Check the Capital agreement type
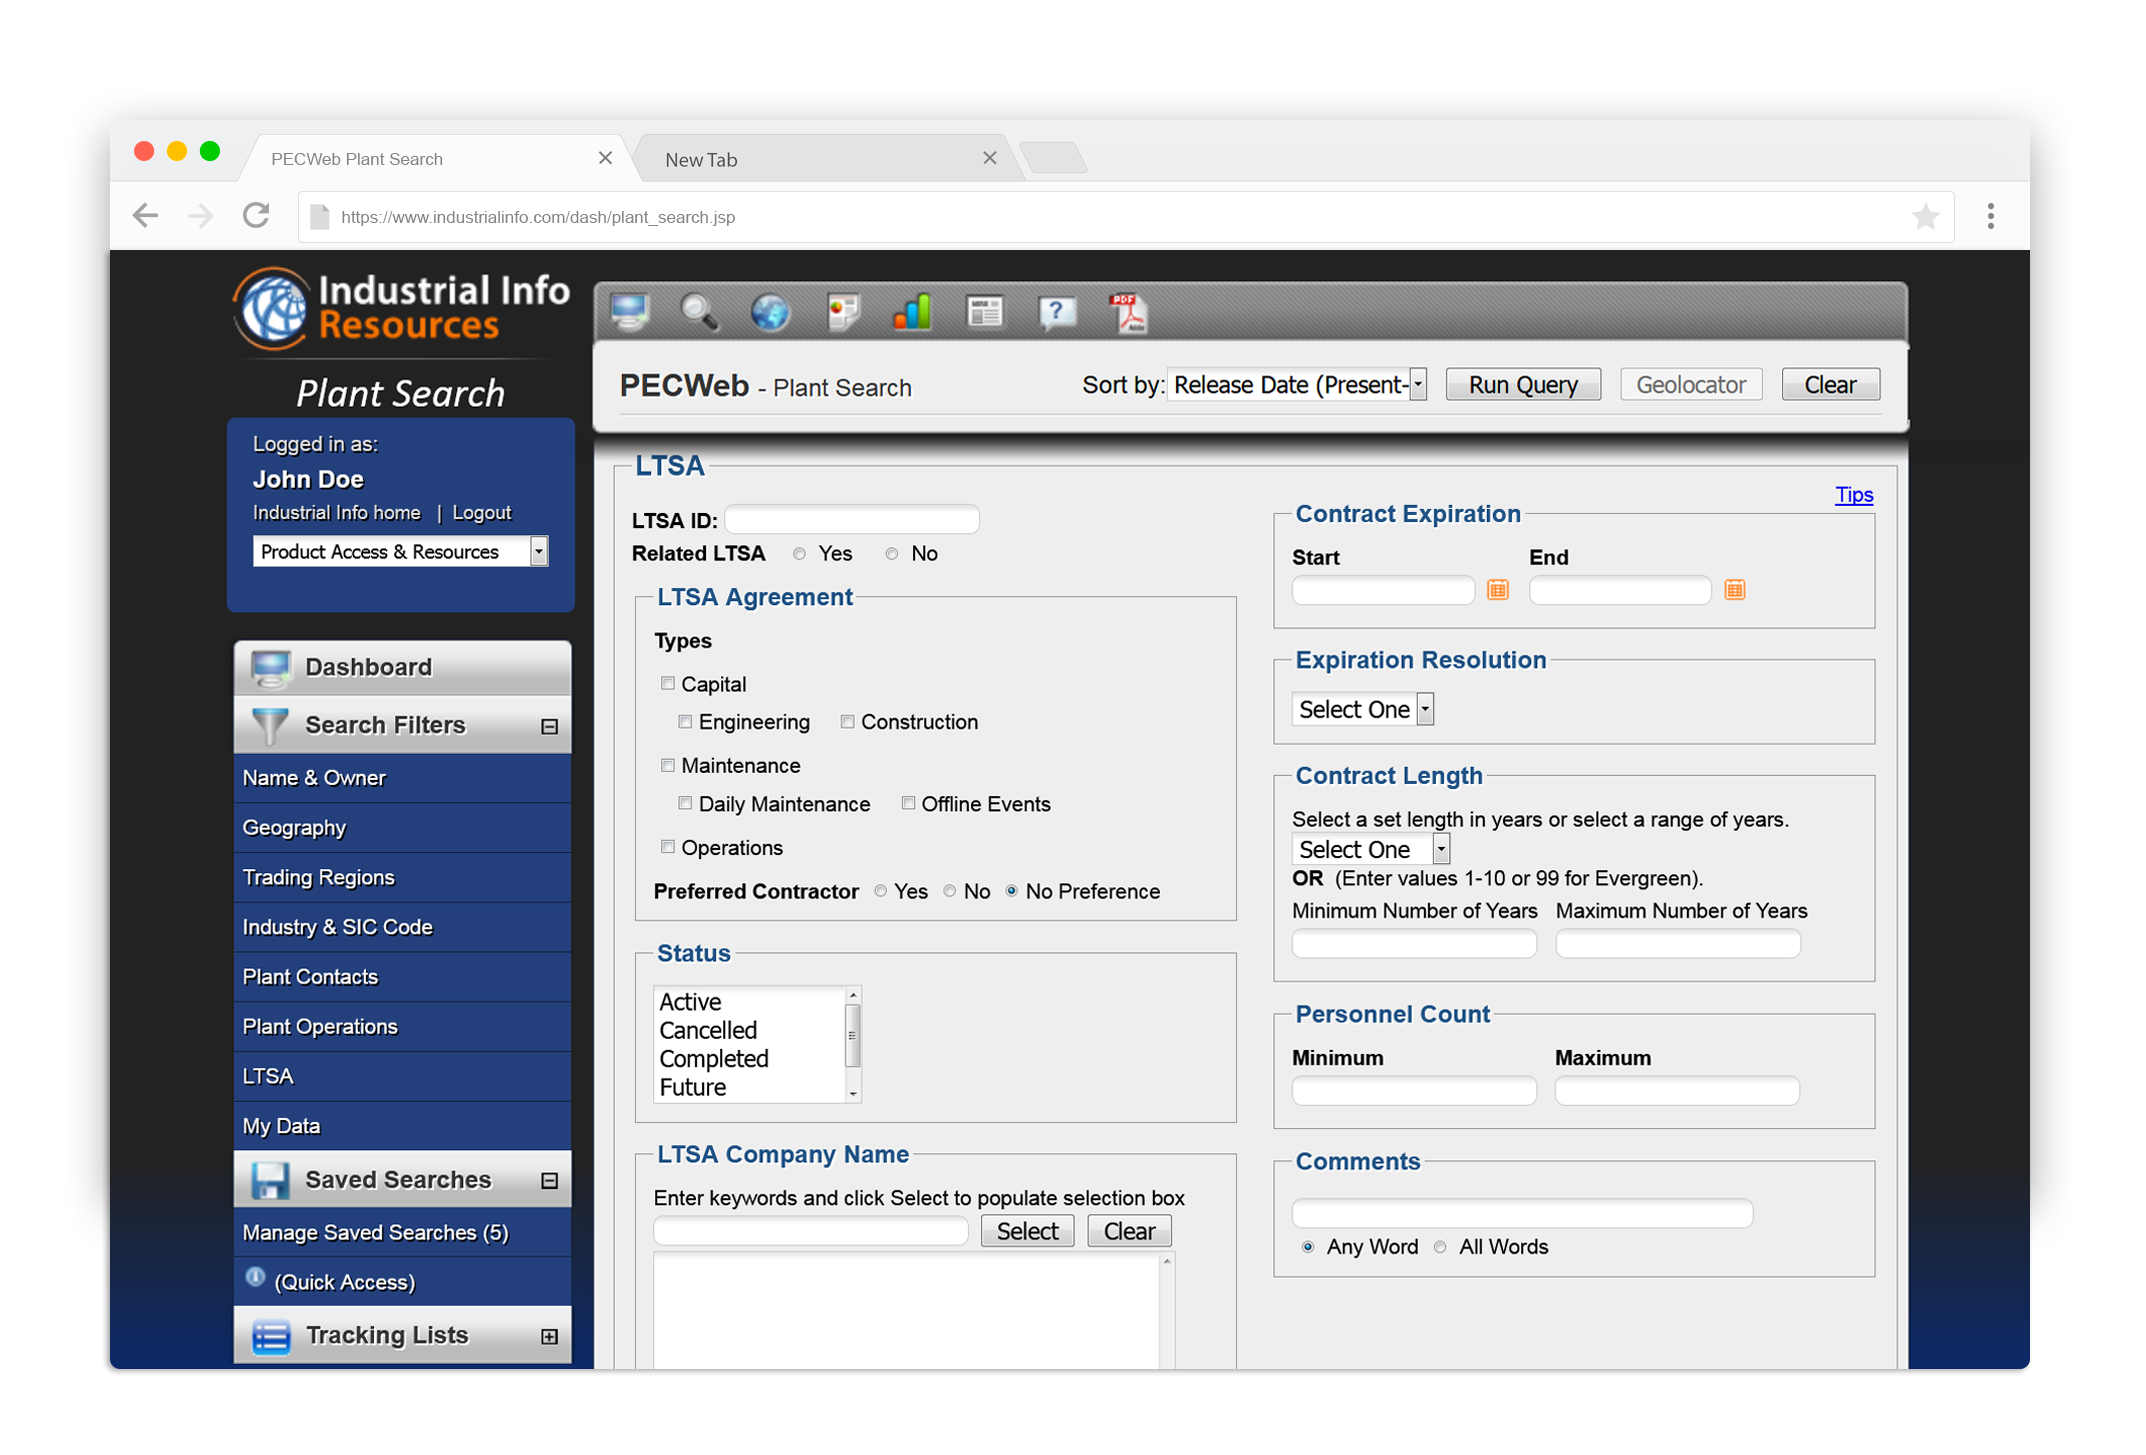This screenshot has height=1455, width=2146. (668, 684)
